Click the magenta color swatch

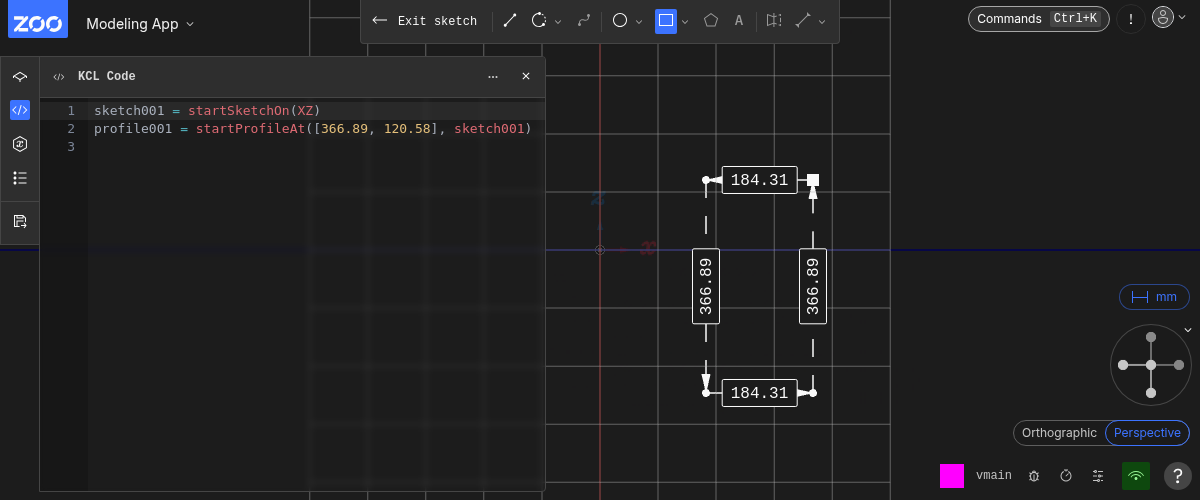[951, 476]
